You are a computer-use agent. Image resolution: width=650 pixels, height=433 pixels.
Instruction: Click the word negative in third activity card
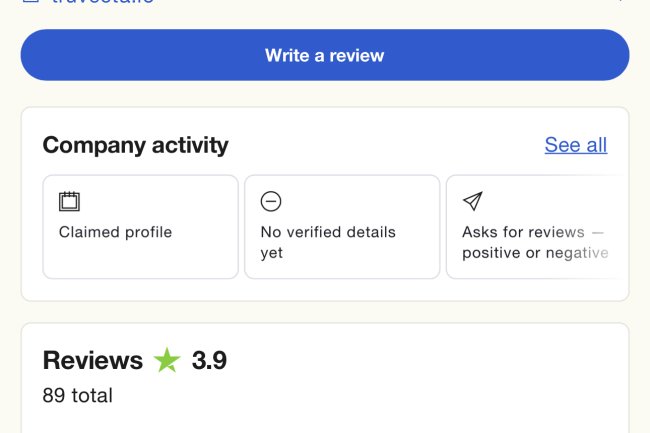click(x=575, y=253)
